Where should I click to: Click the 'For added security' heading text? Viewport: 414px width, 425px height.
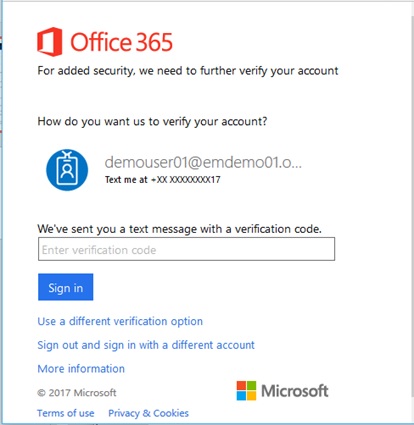(x=188, y=71)
